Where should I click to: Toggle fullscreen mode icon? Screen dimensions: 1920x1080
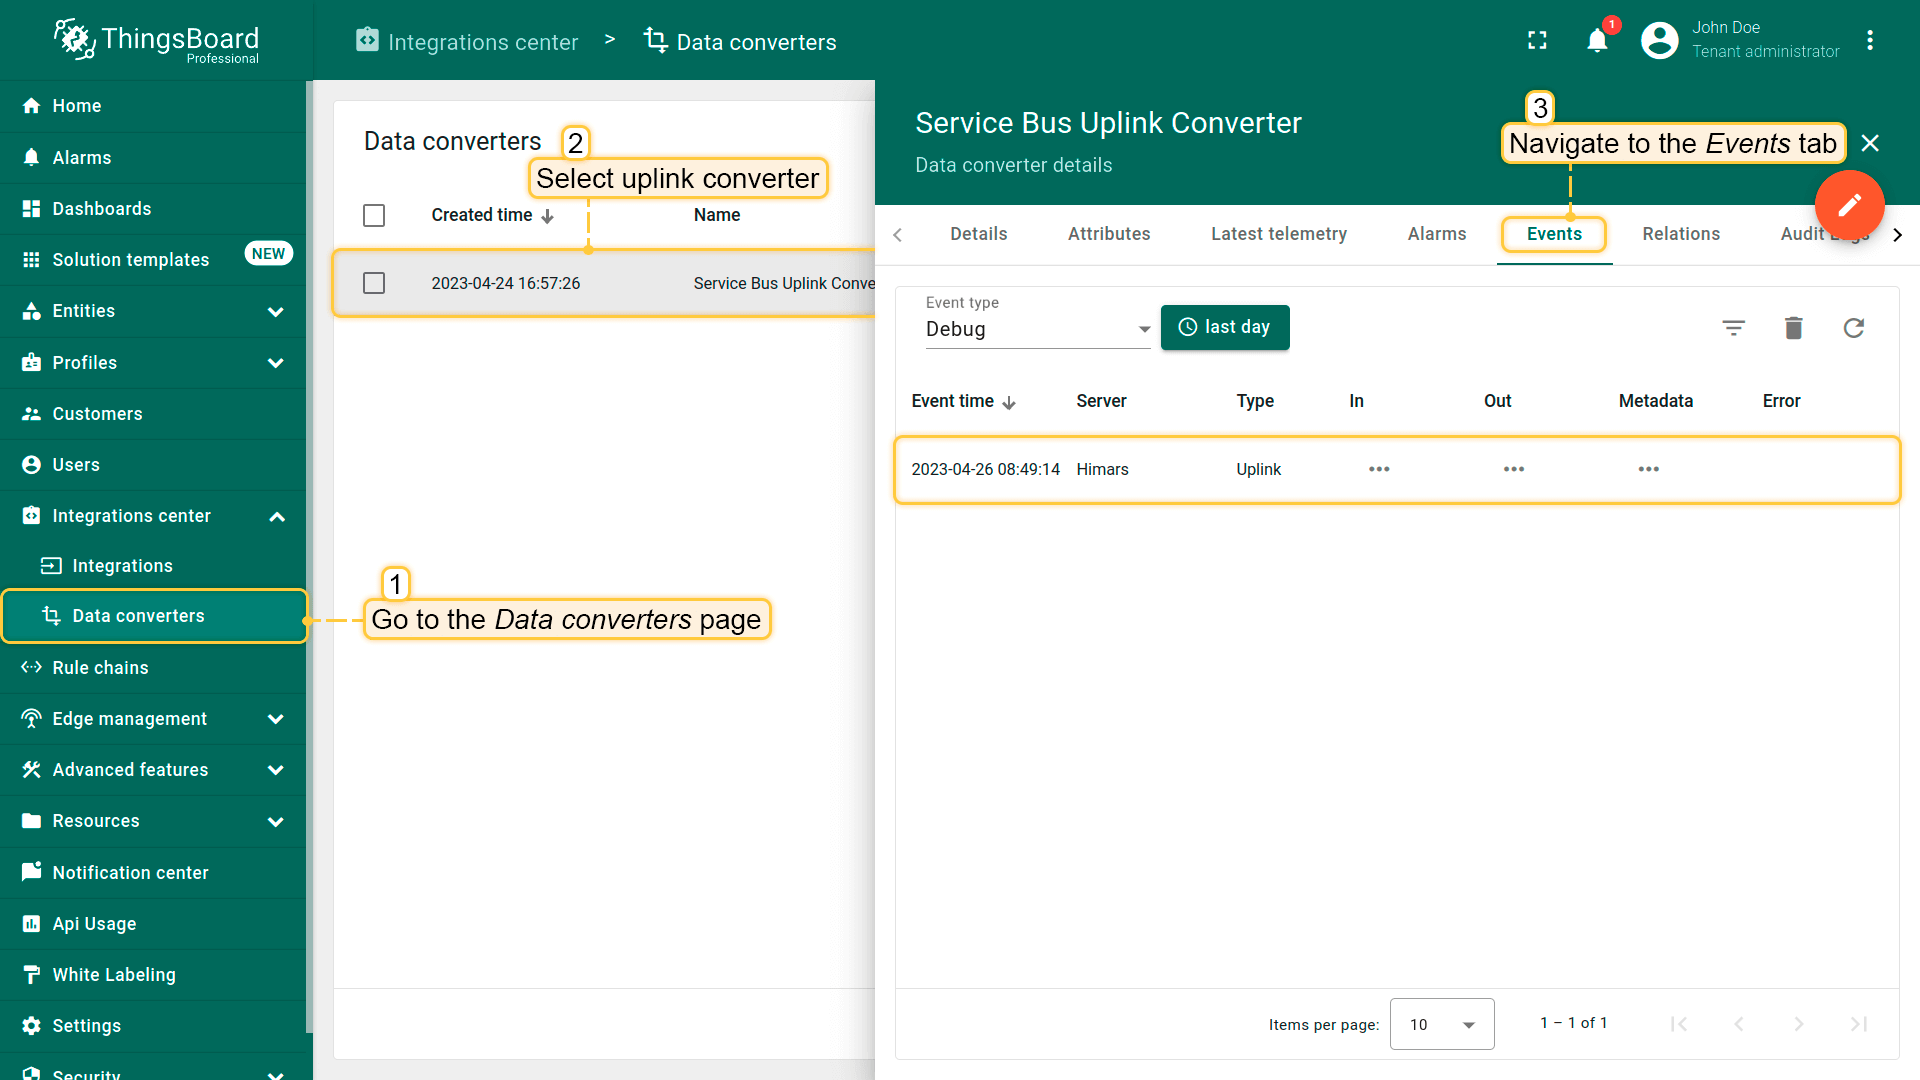pyautogui.click(x=1537, y=41)
